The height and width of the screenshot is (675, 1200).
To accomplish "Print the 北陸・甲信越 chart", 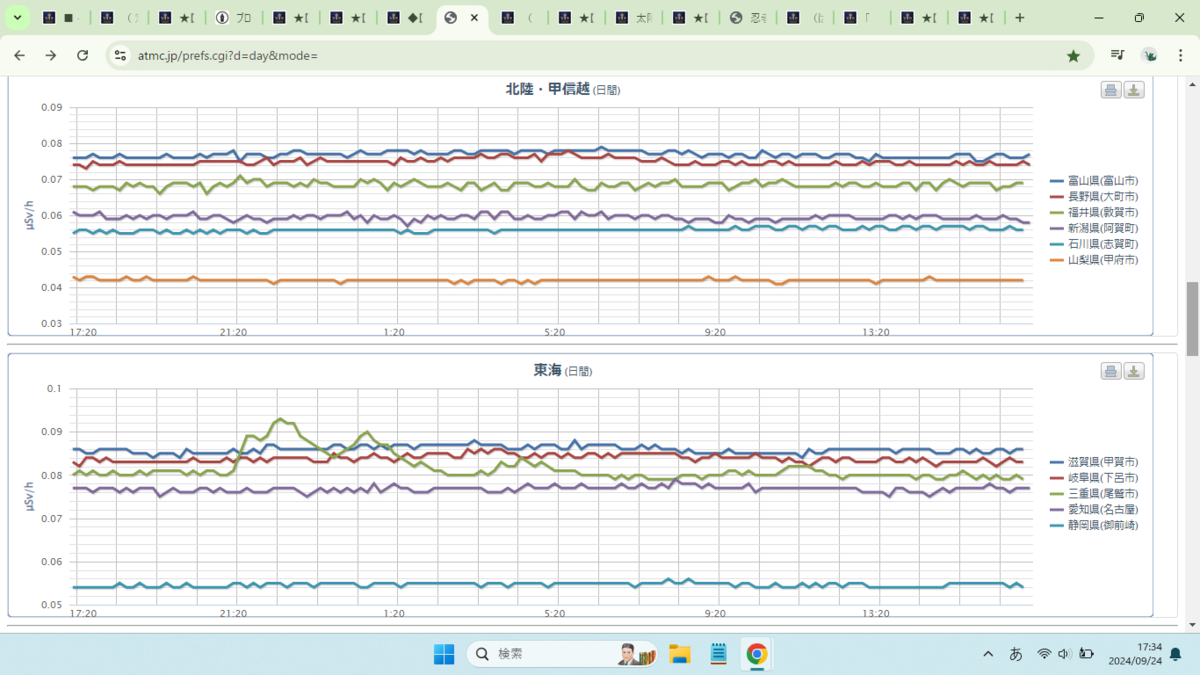I will (x=1111, y=90).
